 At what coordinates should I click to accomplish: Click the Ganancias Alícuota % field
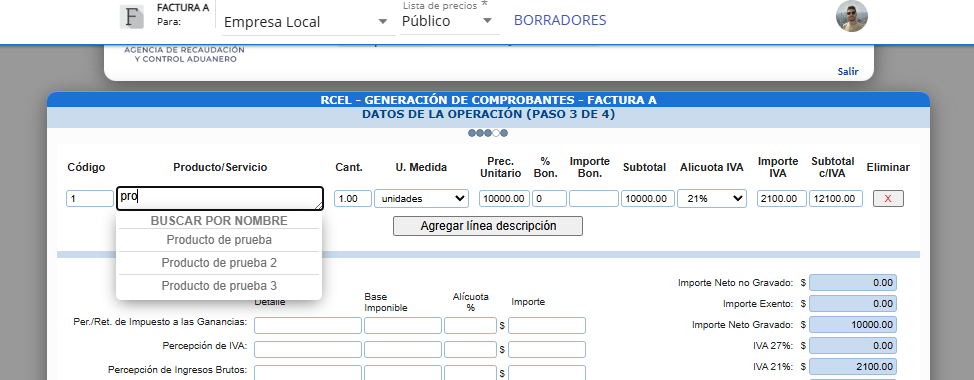coord(470,325)
